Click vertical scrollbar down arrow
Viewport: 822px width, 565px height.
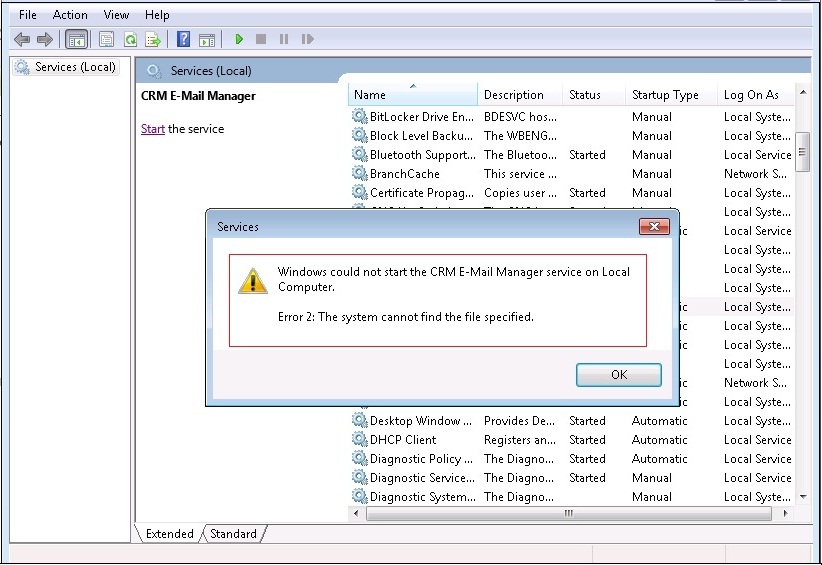click(x=803, y=496)
